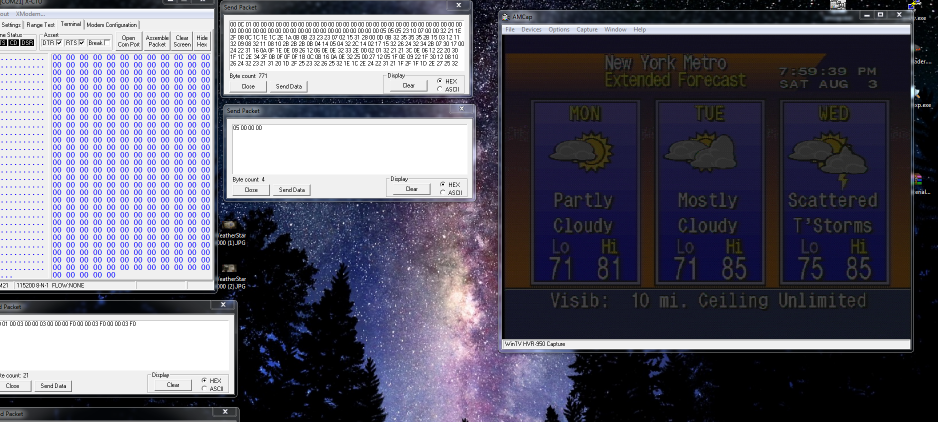Click the WinTV HVR-950 Capture status bar text

[535, 344]
